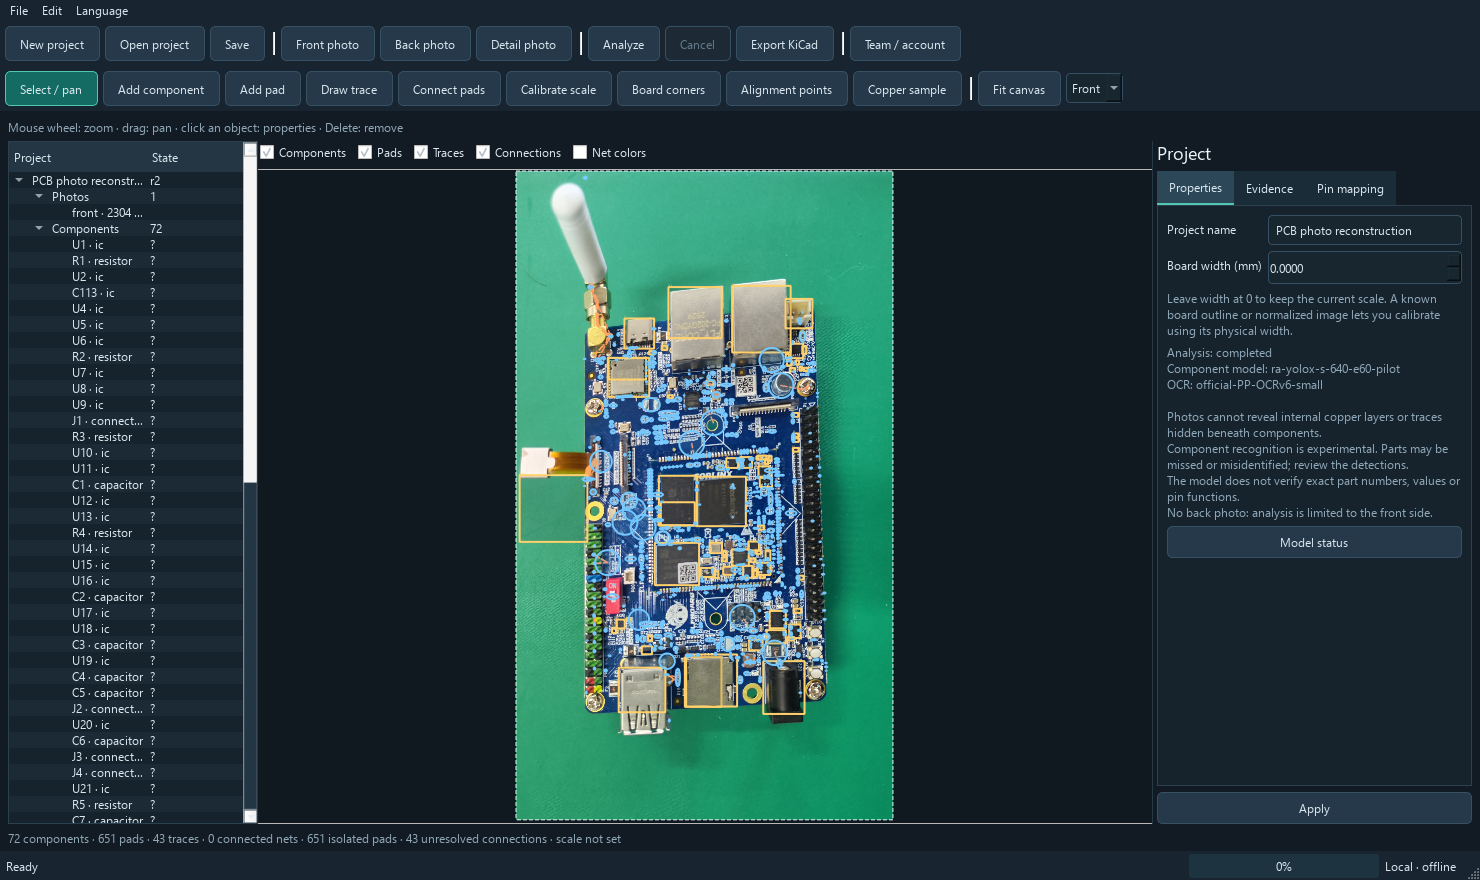Open the Front side dropdown

coord(1094,89)
